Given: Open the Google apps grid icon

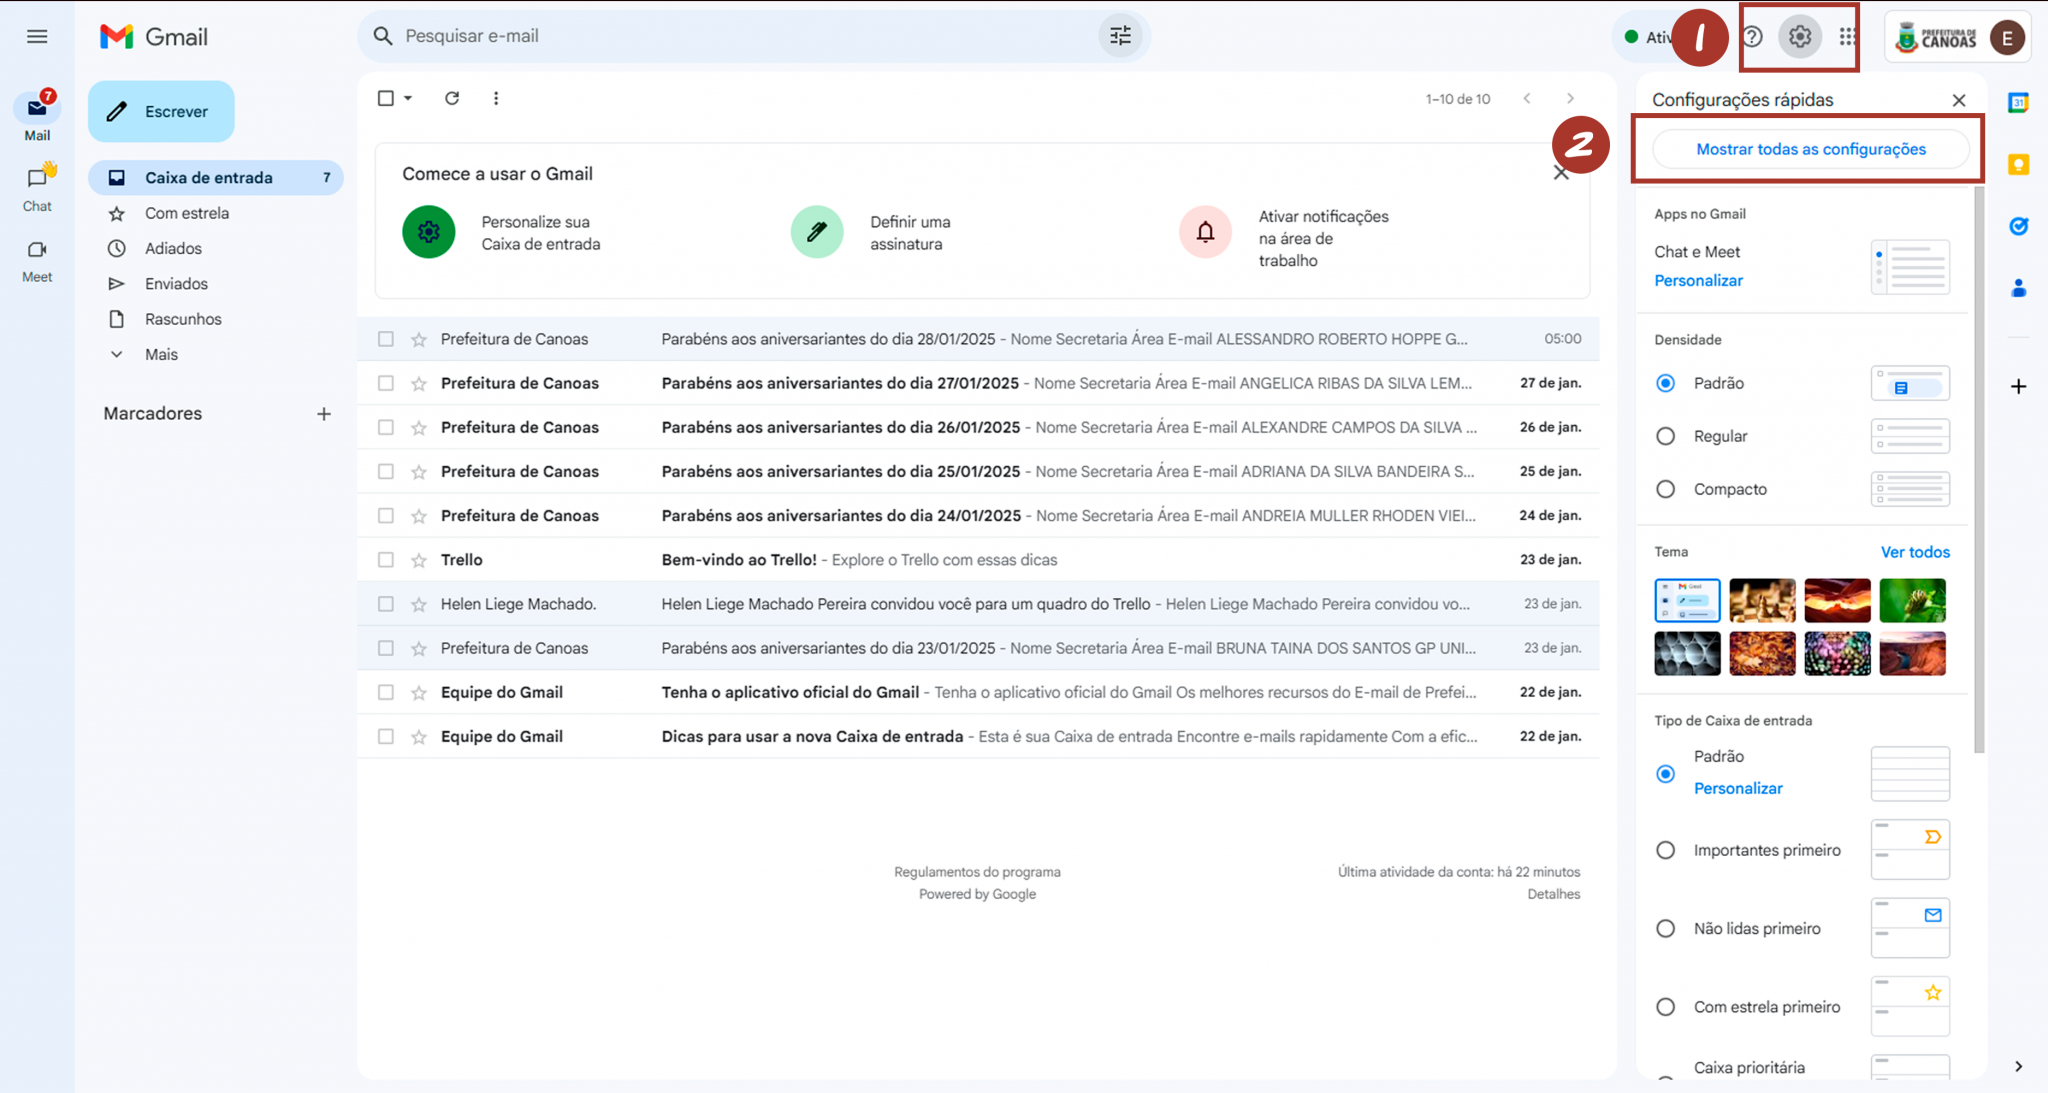Looking at the screenshot, I should click(1847, 37).
